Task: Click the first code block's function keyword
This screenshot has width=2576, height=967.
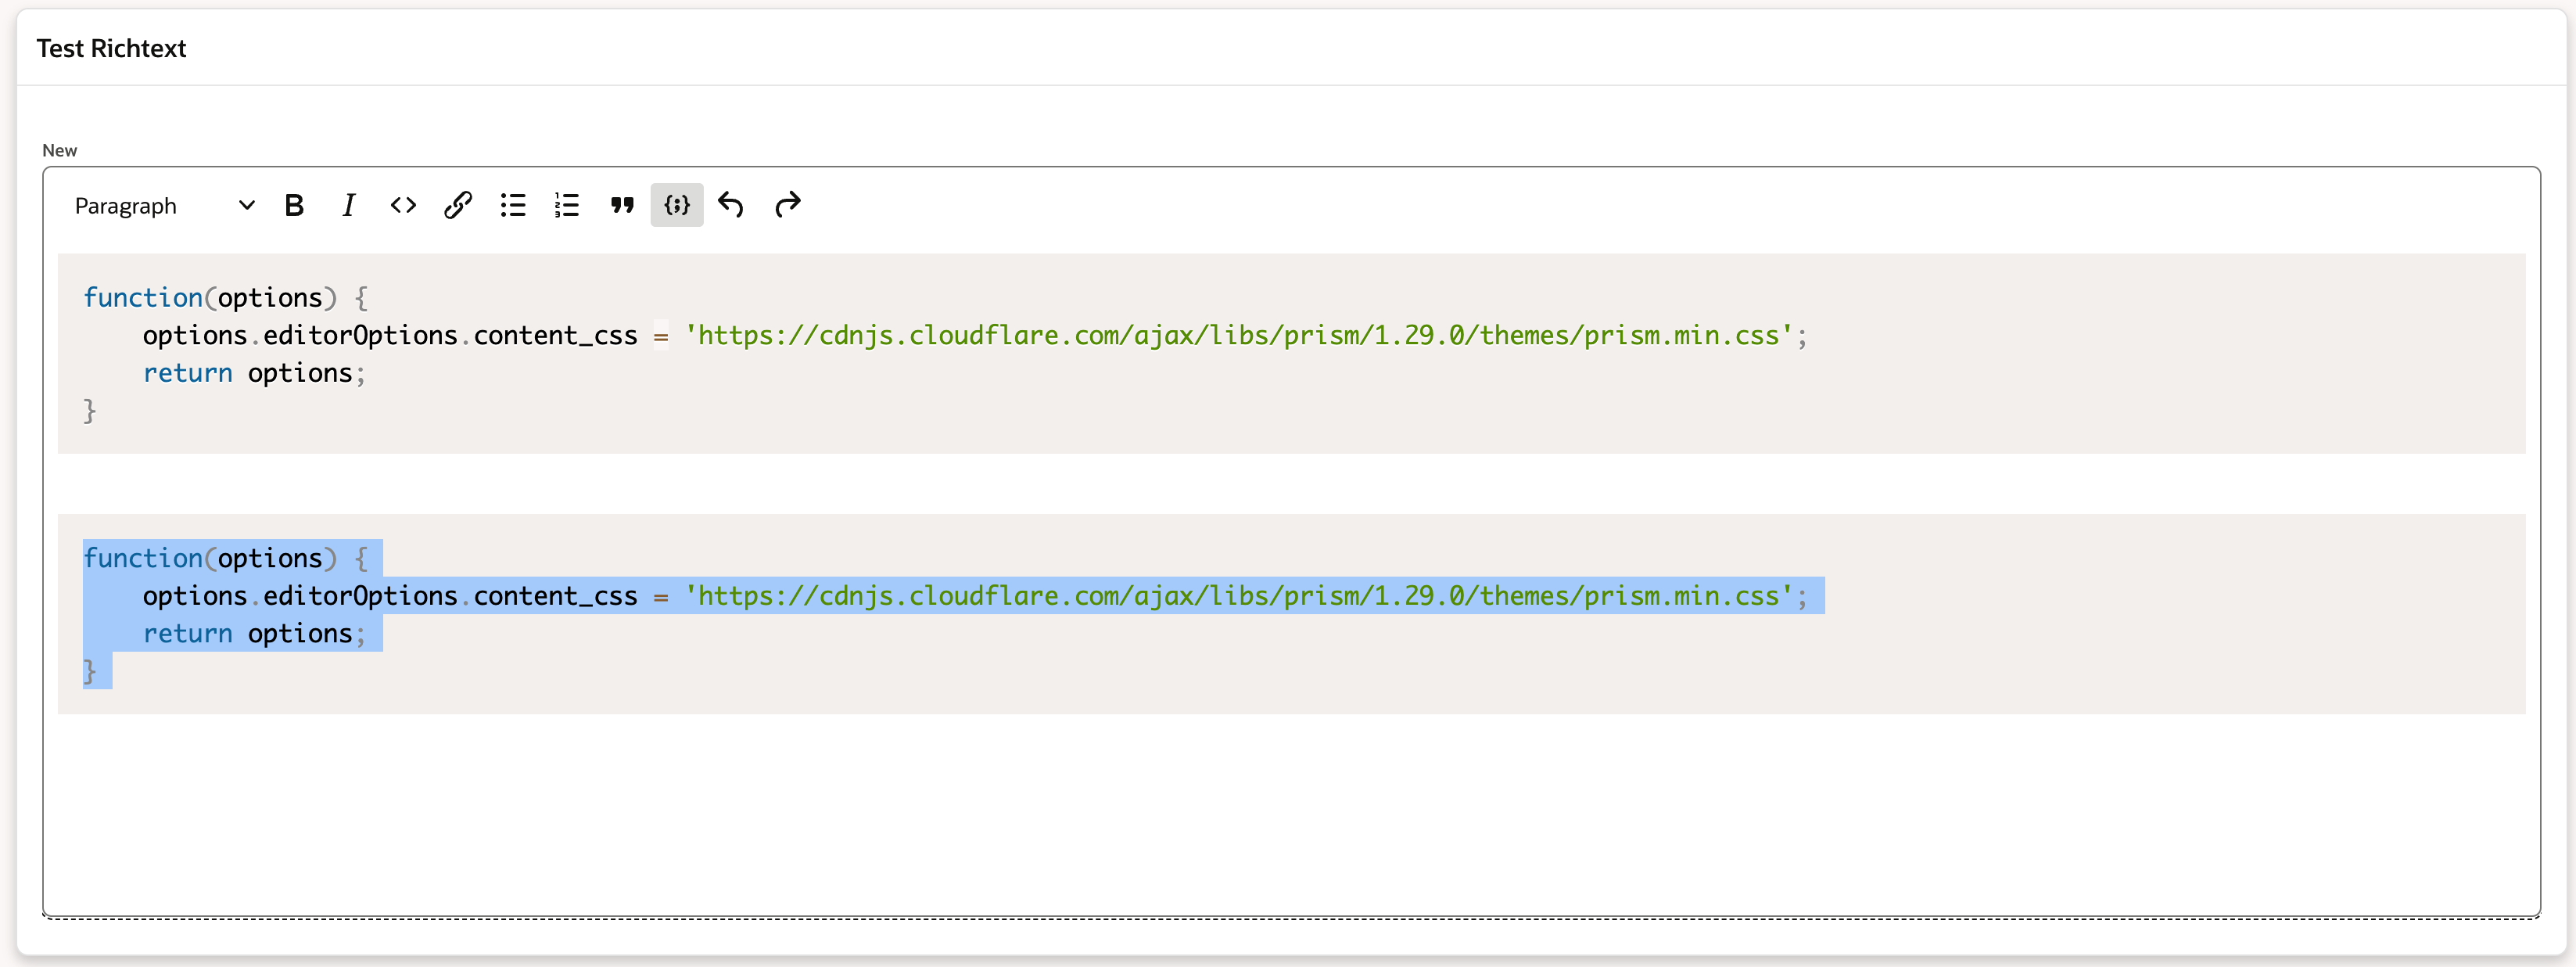Action: click(143, 298)
